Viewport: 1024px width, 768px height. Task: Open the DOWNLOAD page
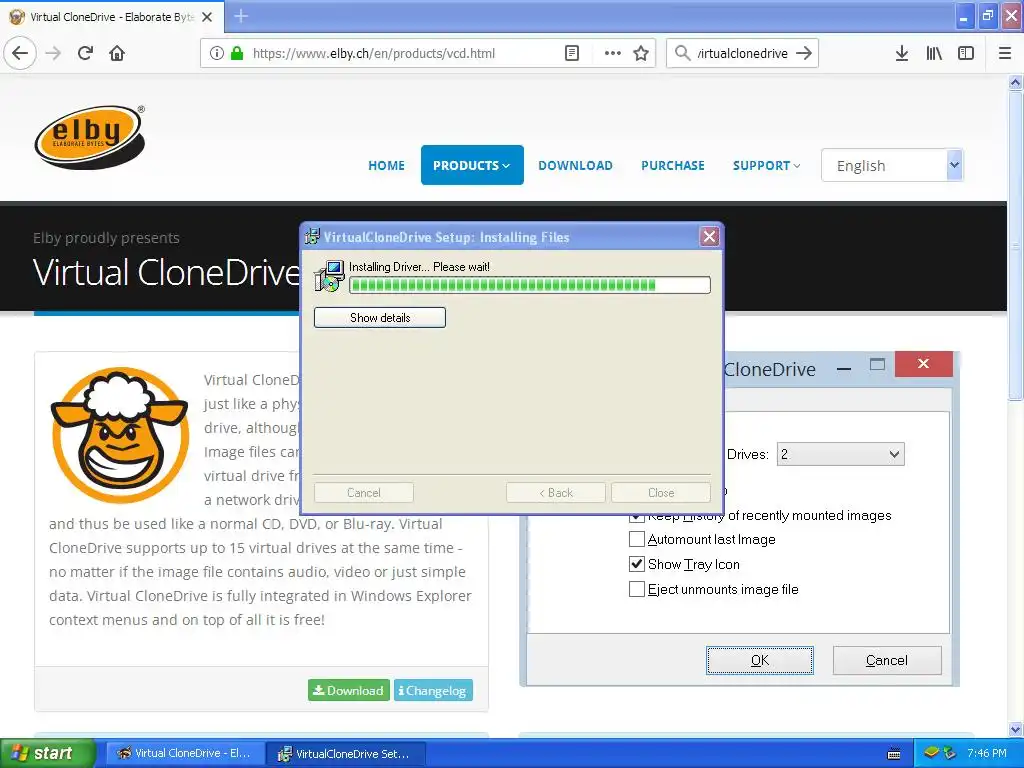point(575,165)
